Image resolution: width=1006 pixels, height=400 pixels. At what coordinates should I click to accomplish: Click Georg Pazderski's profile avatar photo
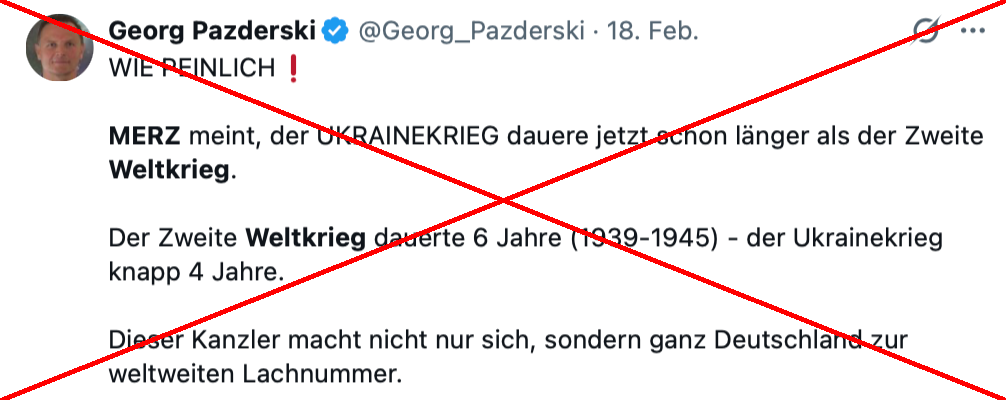coord(60,47)
